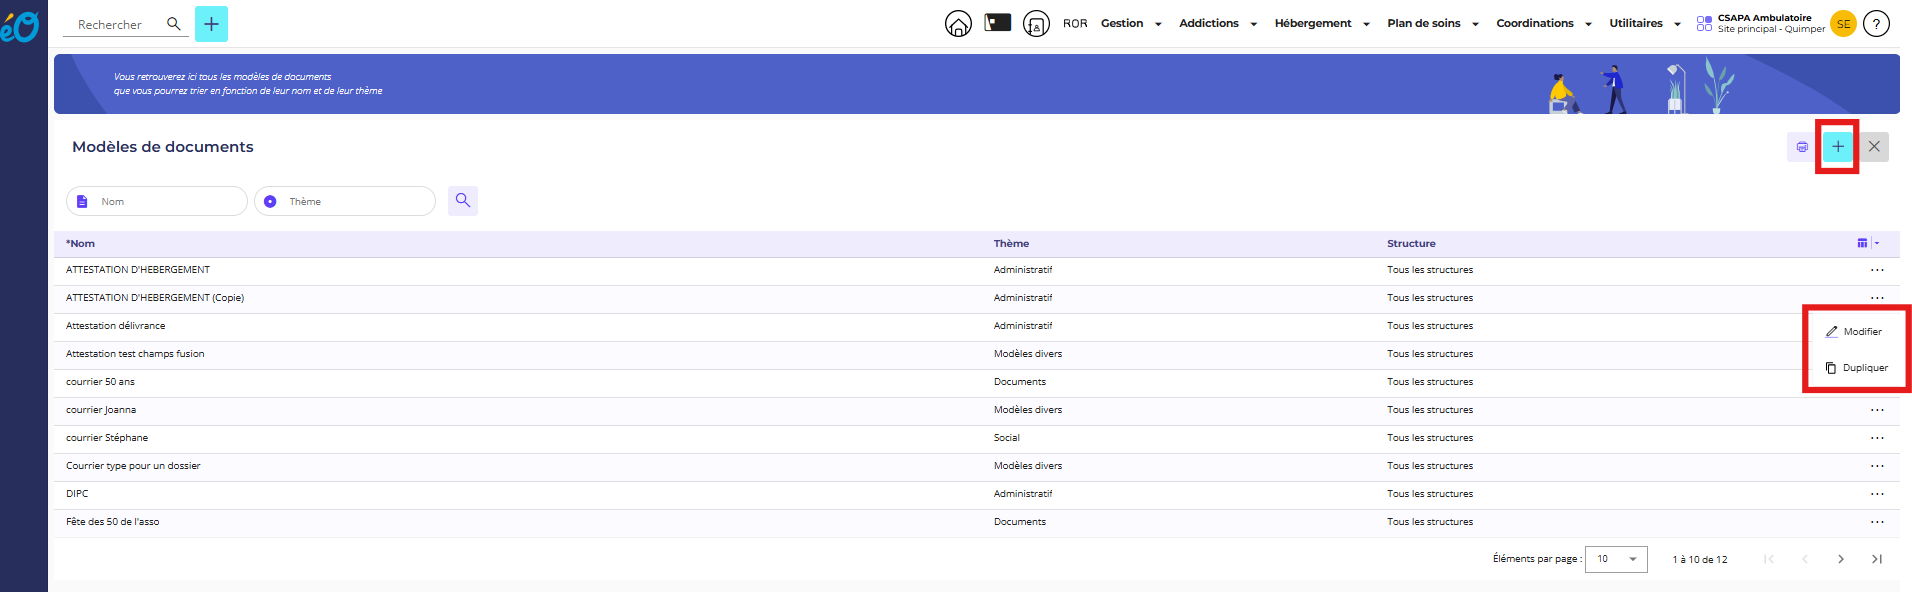Jump to the last page of results
1912x592 pixels.
(1877, 559)
